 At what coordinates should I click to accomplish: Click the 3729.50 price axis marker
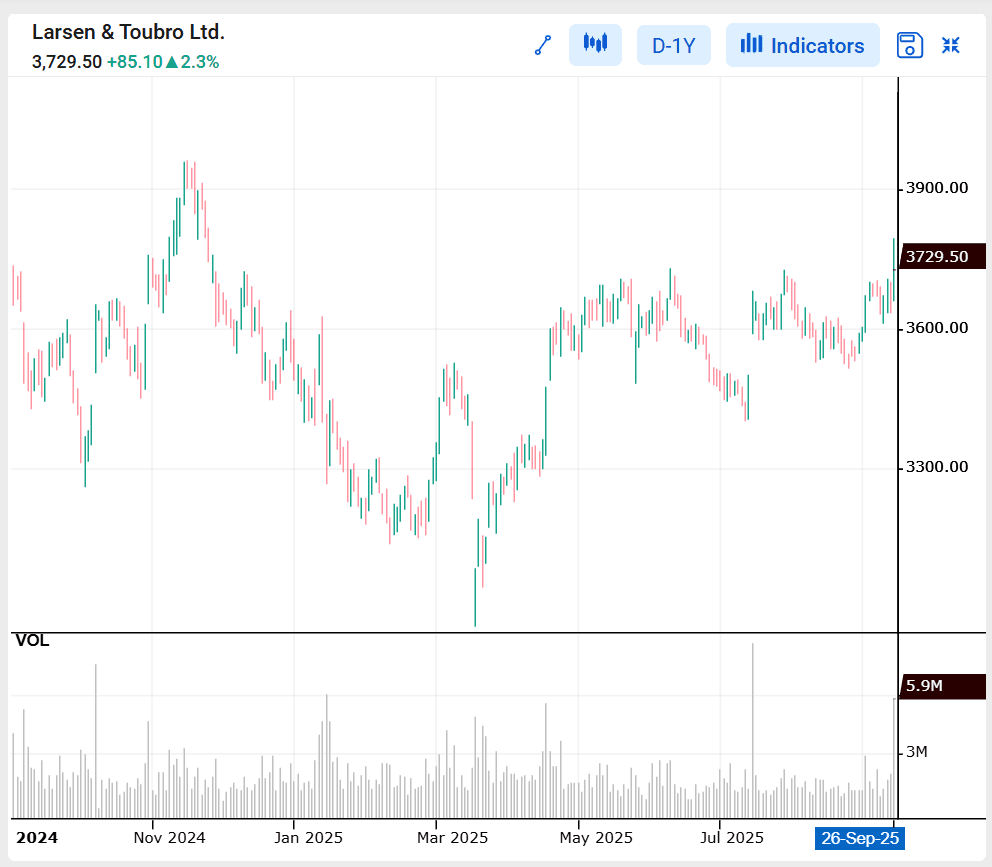[x=942, y=256]
